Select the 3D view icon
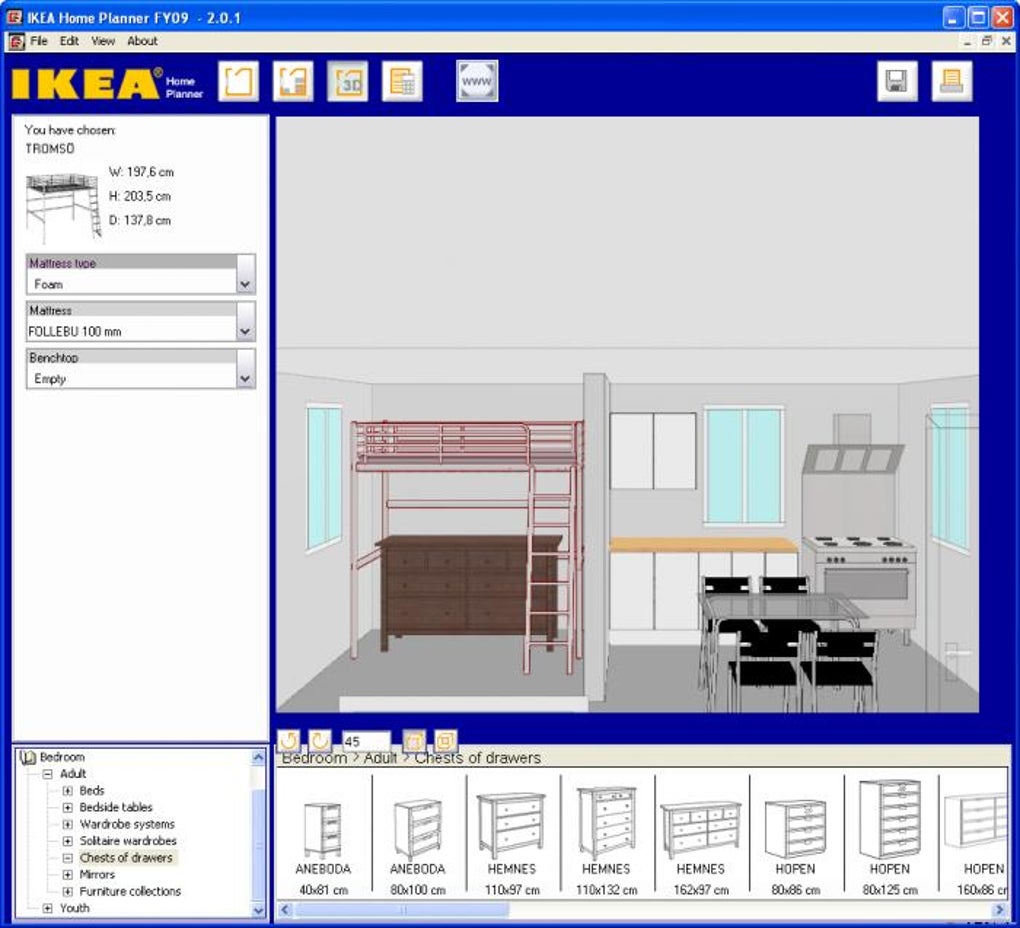Screen dimensions: 1020x928 (x=347, y=82)
